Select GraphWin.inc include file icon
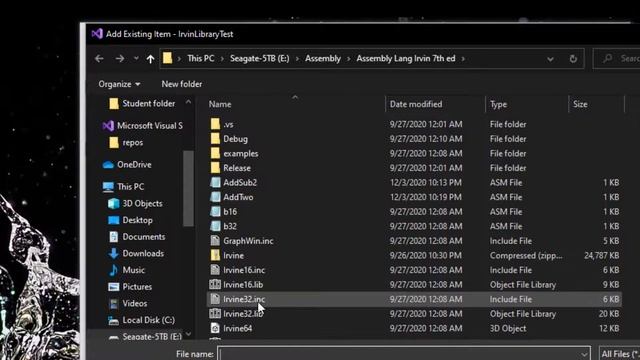640x360 pixels. point(215,241)
